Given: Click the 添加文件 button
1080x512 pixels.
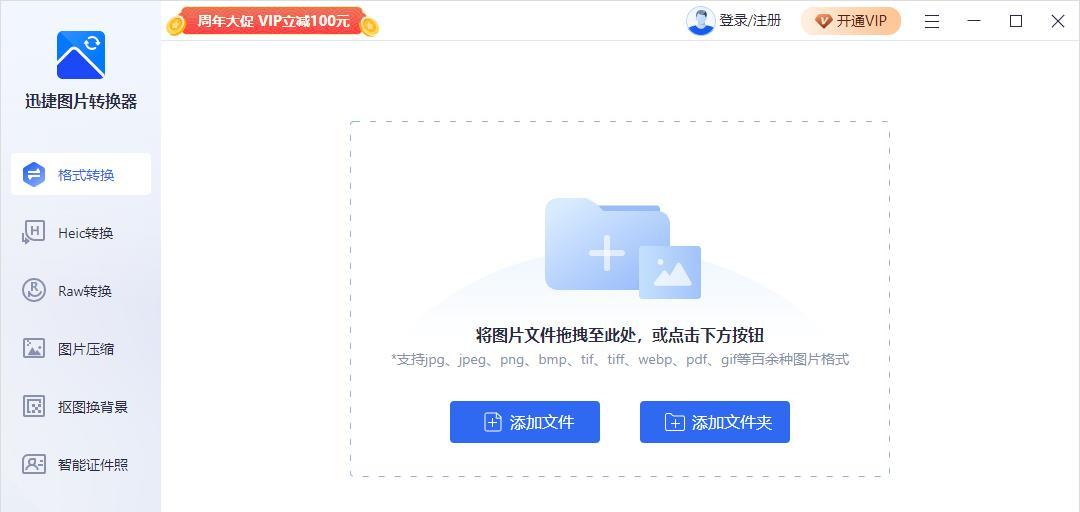Looking at the screenshot, I should (x=525, y=422).
